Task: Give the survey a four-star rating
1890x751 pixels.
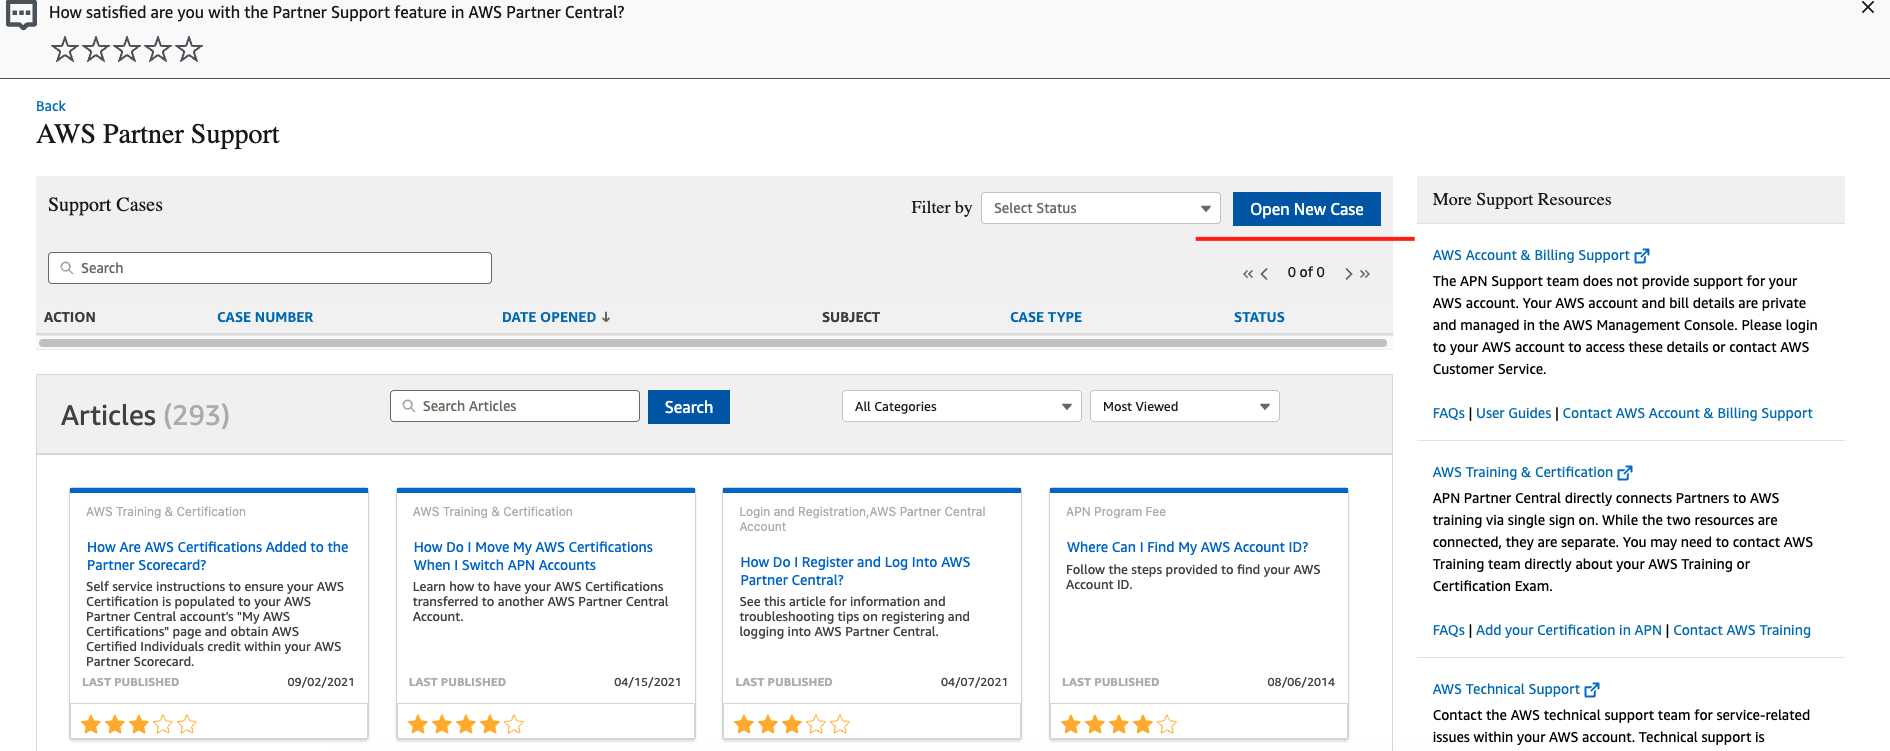Action: click(158, 49)
